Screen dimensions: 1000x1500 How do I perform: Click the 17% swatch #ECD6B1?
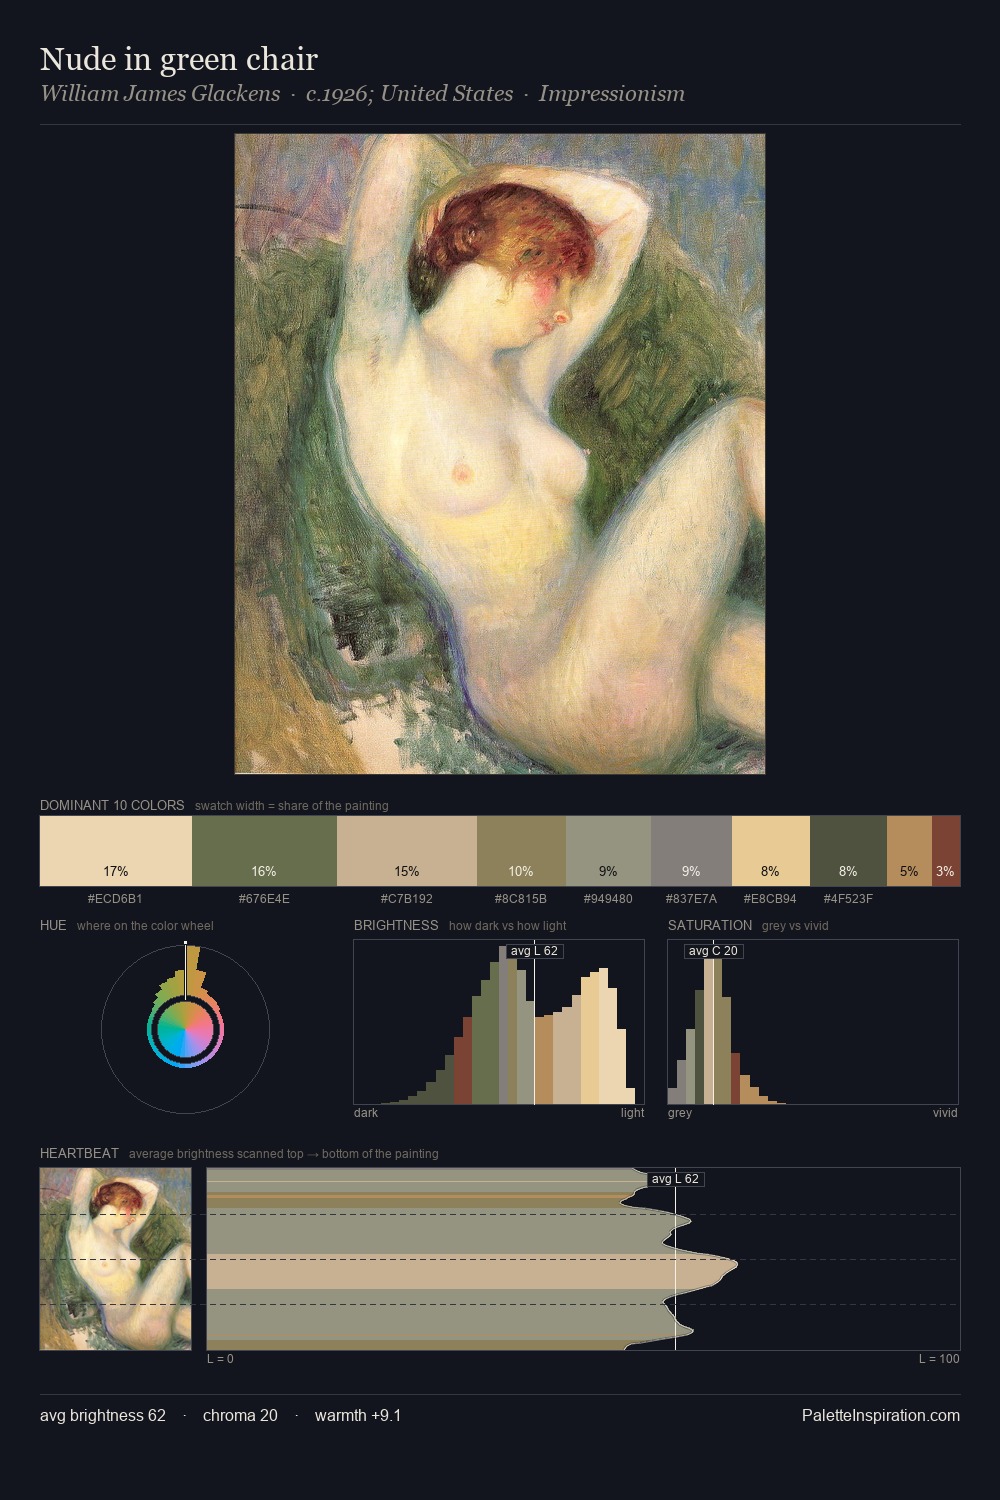point(116,851)
